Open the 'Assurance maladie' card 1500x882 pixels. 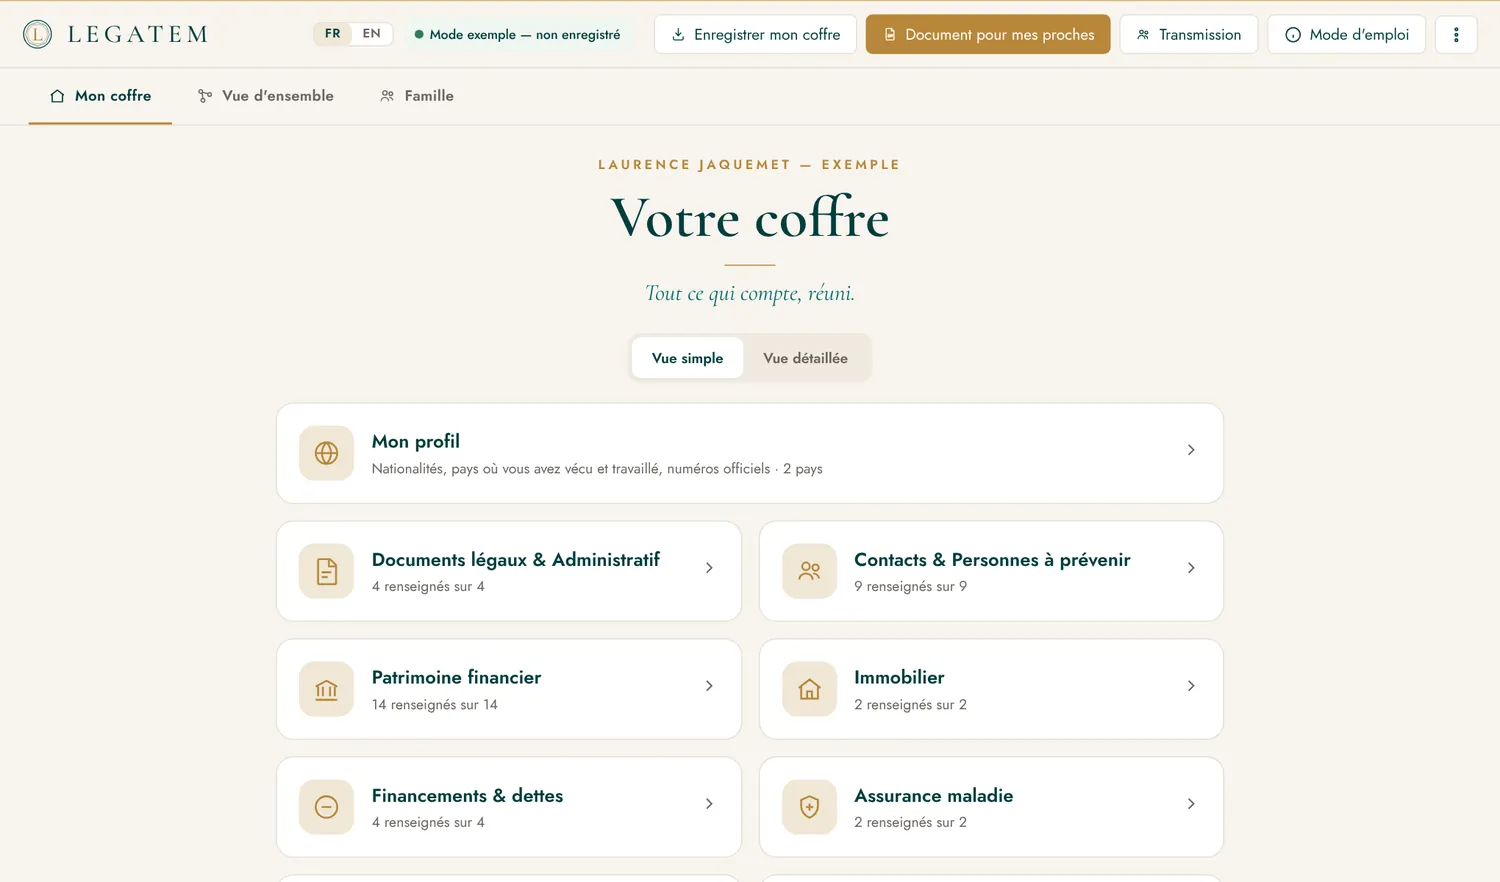click(x=991, y=807)
